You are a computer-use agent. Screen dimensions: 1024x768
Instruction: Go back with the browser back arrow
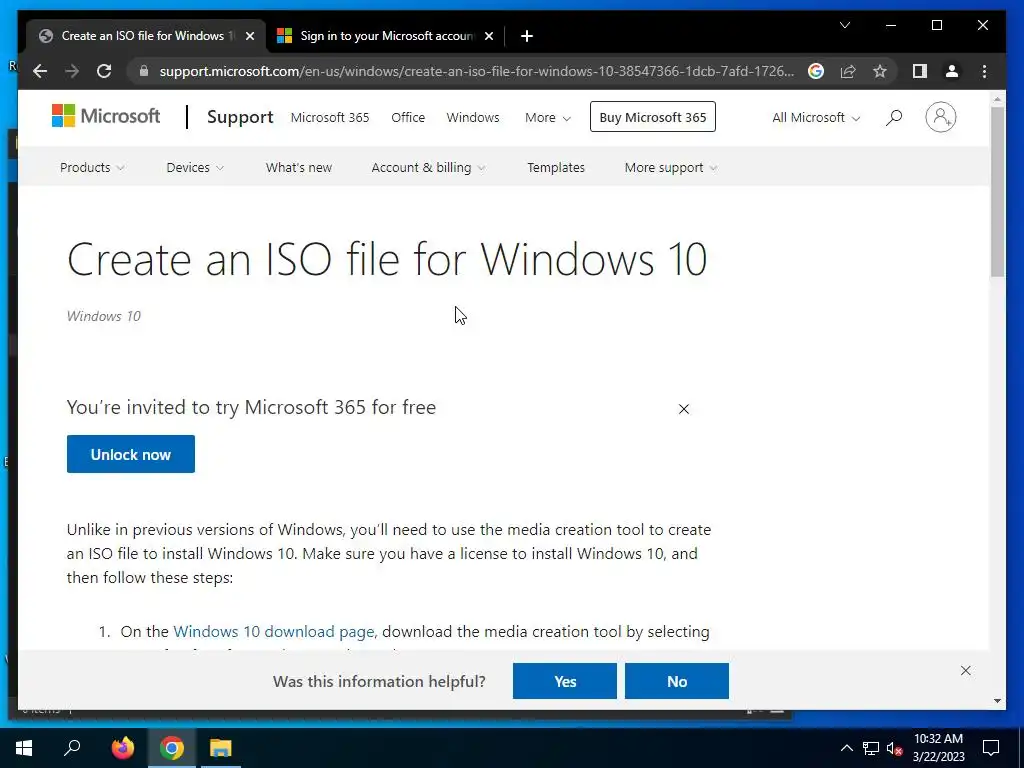(x=40, y=71)
